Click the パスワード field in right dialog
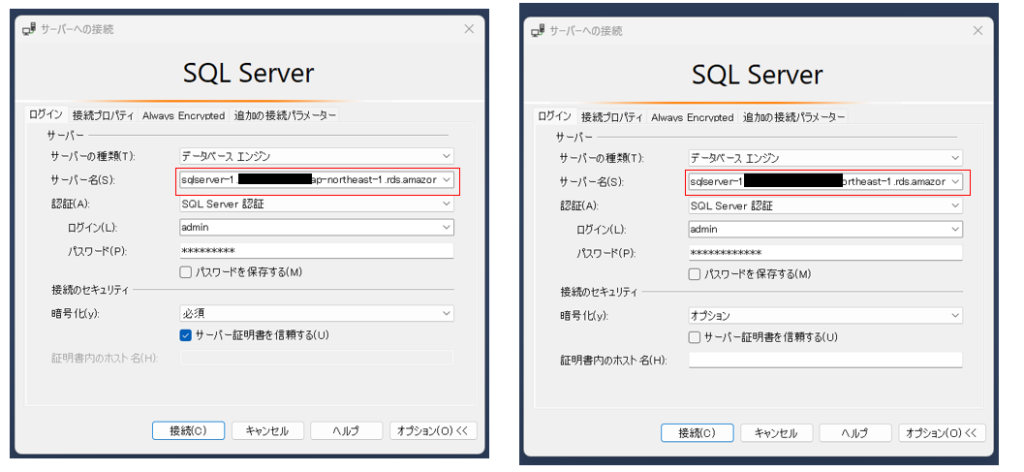 825,253
